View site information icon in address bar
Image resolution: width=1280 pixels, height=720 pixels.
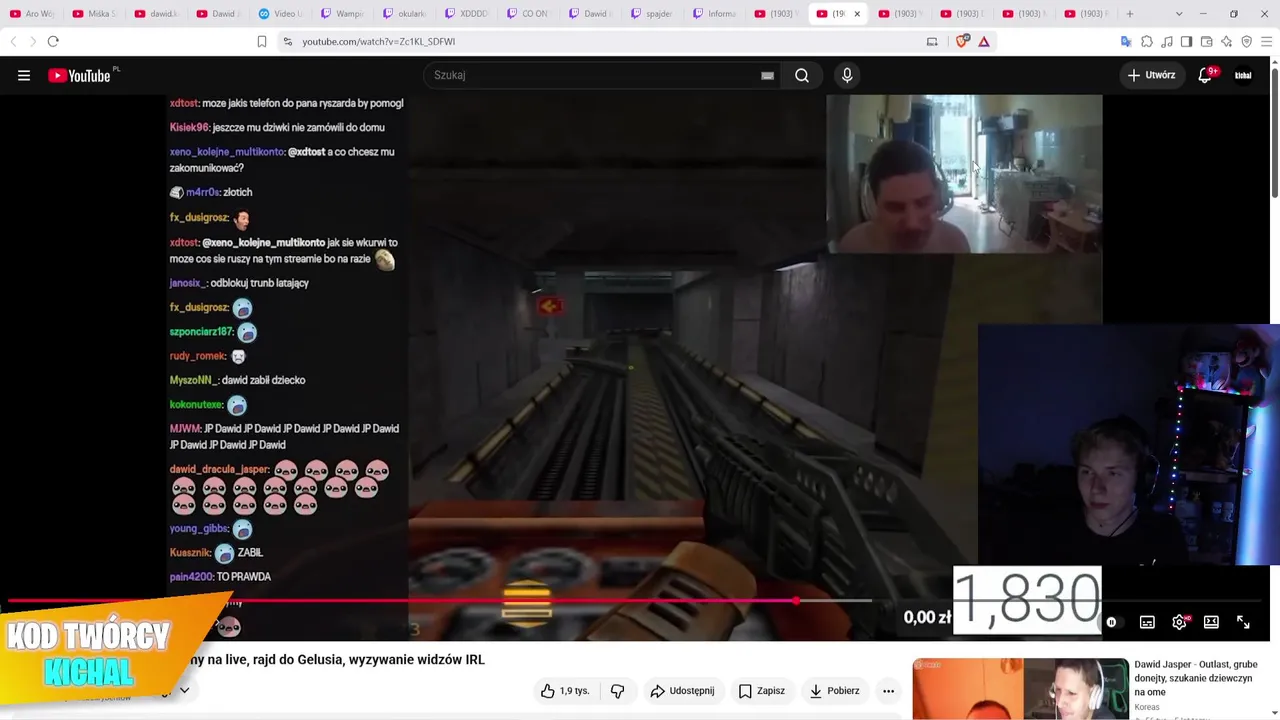[x=287, y=41]
